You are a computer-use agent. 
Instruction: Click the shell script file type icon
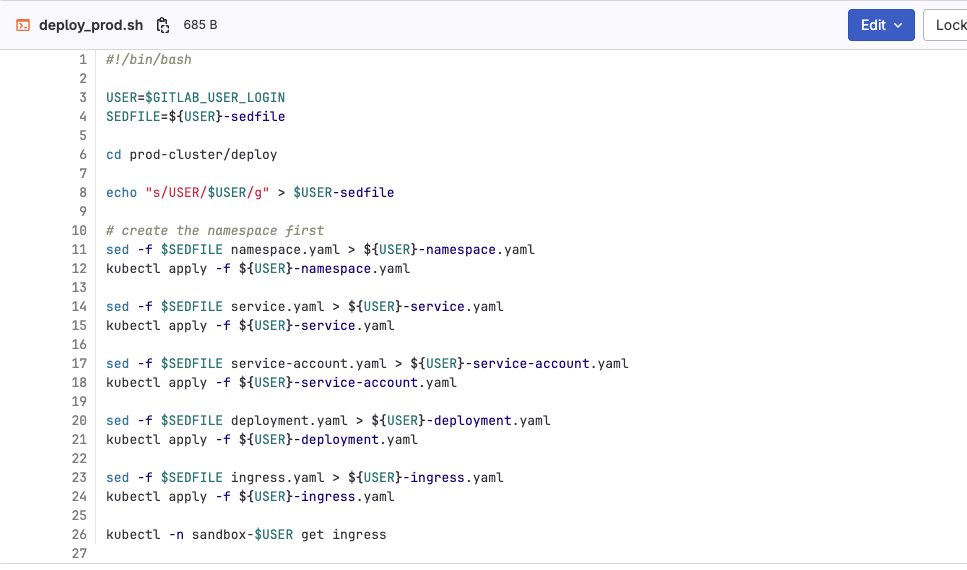23,25
